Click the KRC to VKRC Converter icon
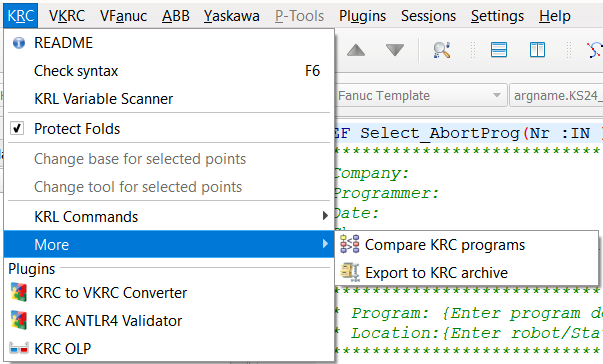 tap(19, 293)
